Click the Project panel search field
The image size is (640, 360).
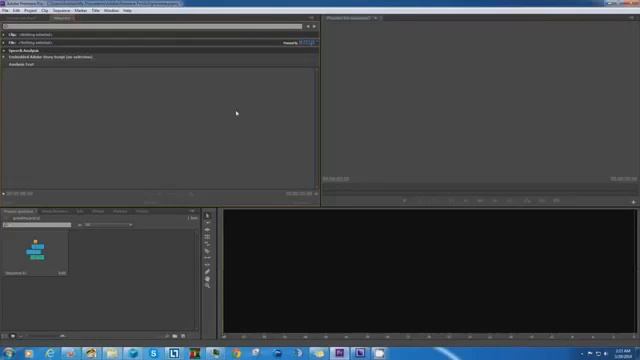tap(37, 225)
